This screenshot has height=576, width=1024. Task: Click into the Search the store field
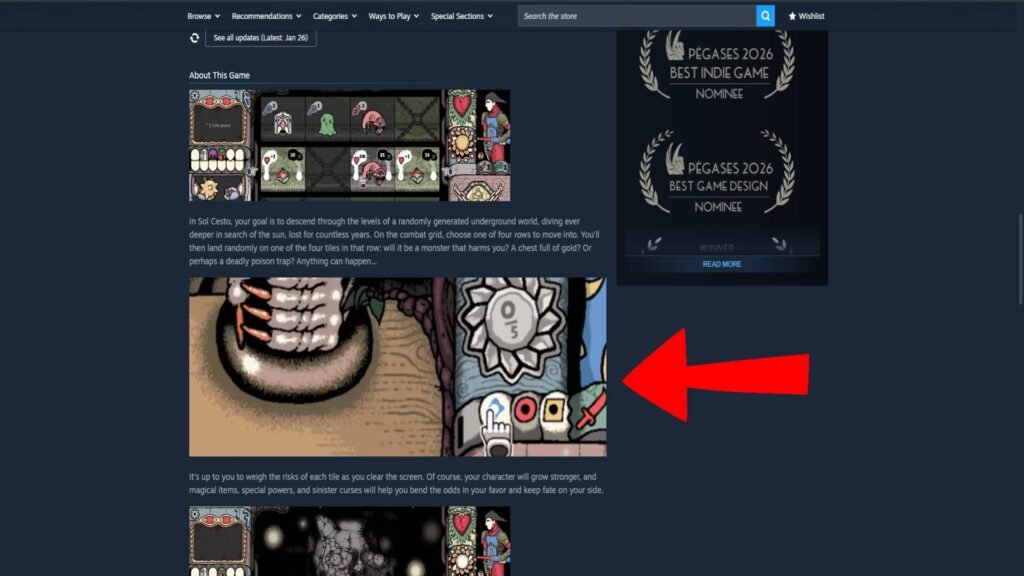point(636,16)
